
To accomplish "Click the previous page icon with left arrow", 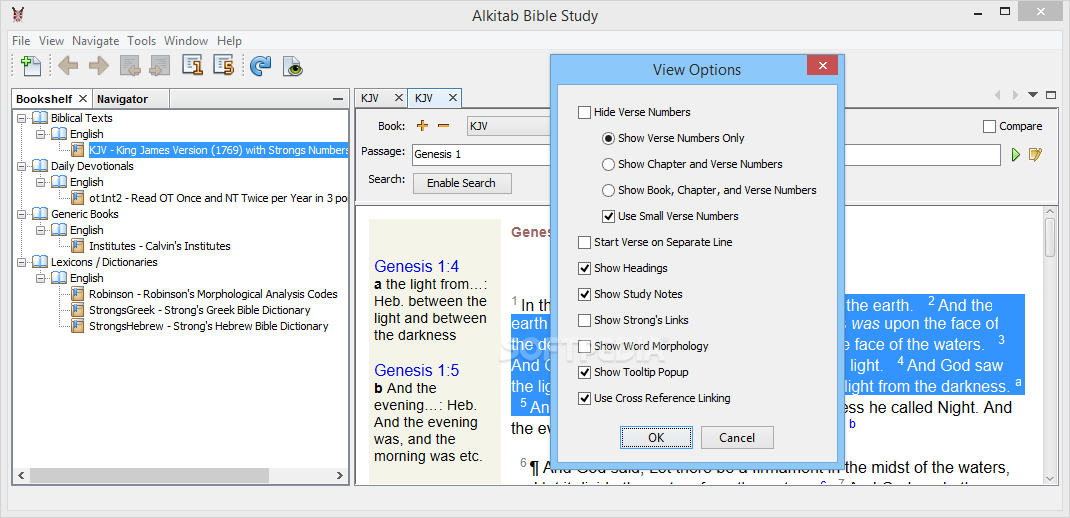I will click(x=130, y=66).
